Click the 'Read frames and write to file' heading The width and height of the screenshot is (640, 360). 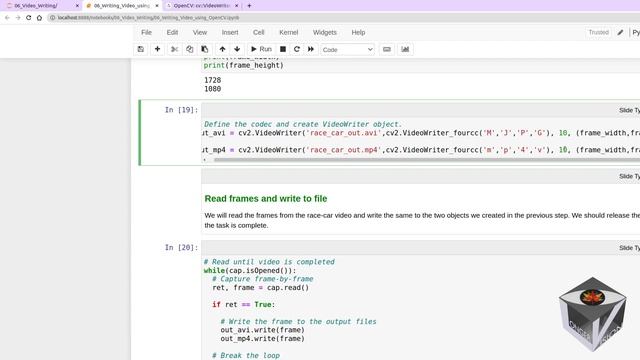pyautogui.click(x=266, y=199)
